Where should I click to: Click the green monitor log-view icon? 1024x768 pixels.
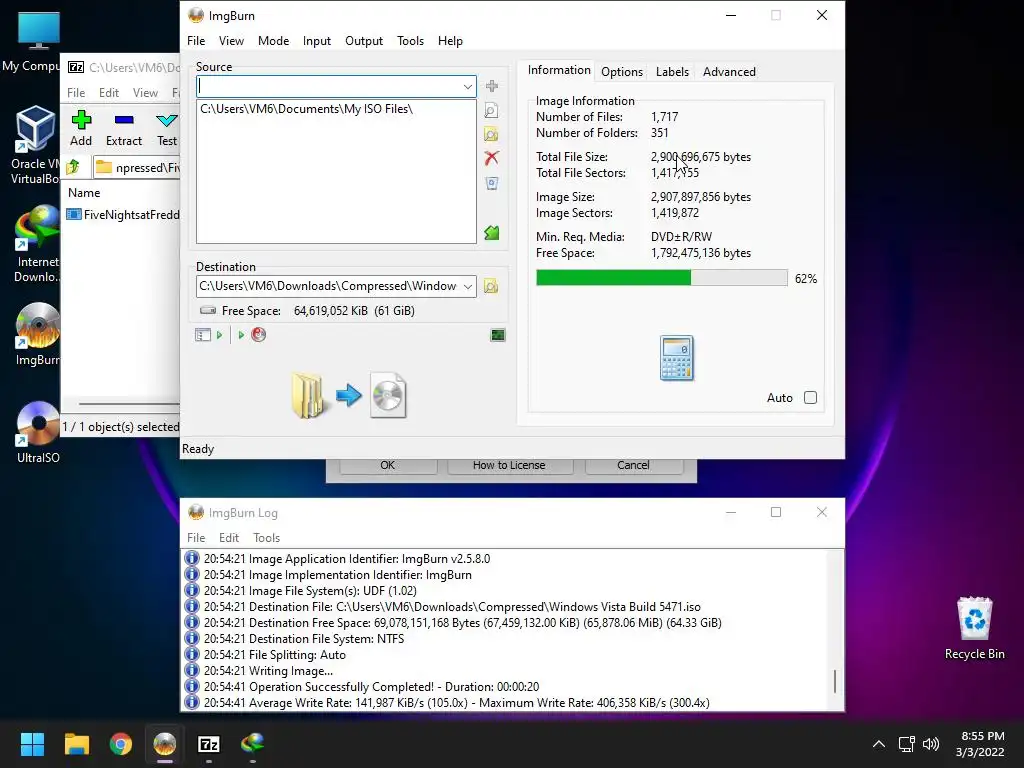pyautogui.click(x=498, y=335)
